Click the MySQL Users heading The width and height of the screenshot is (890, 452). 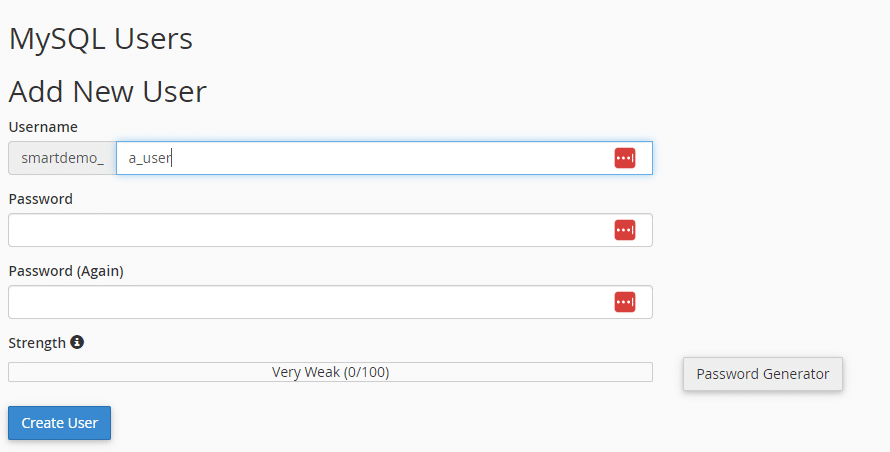(x=101, y=40)
